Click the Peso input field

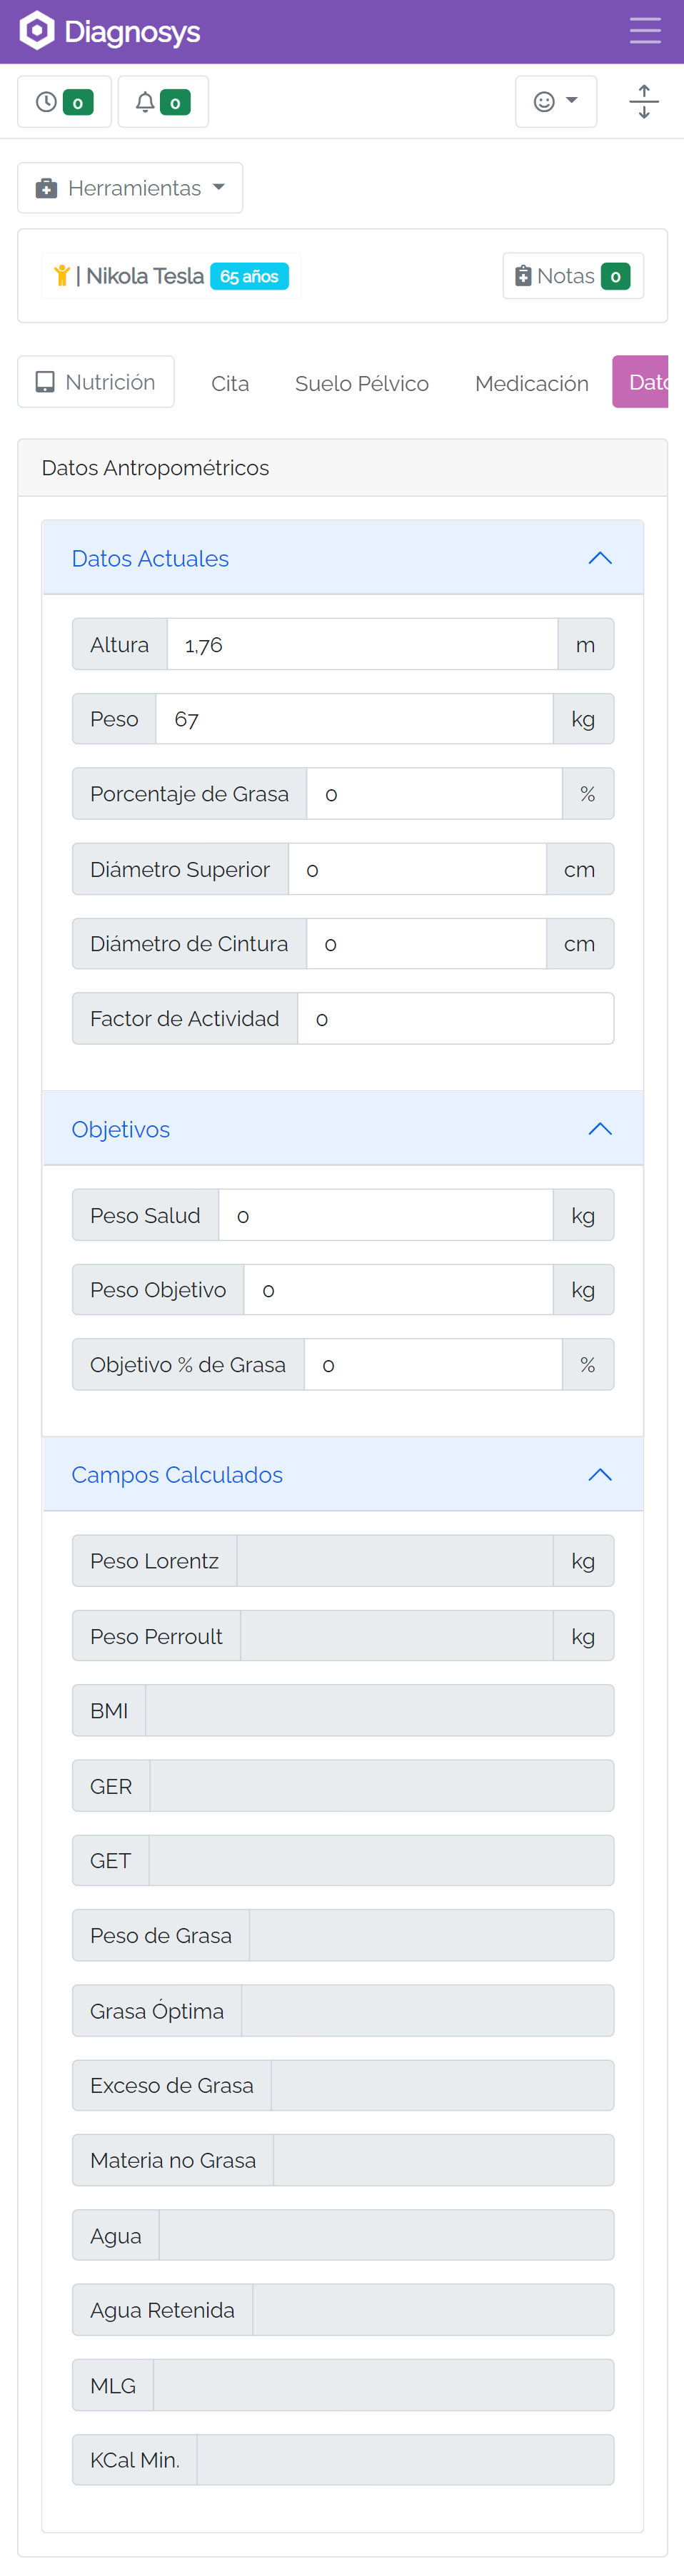point(355,719)
